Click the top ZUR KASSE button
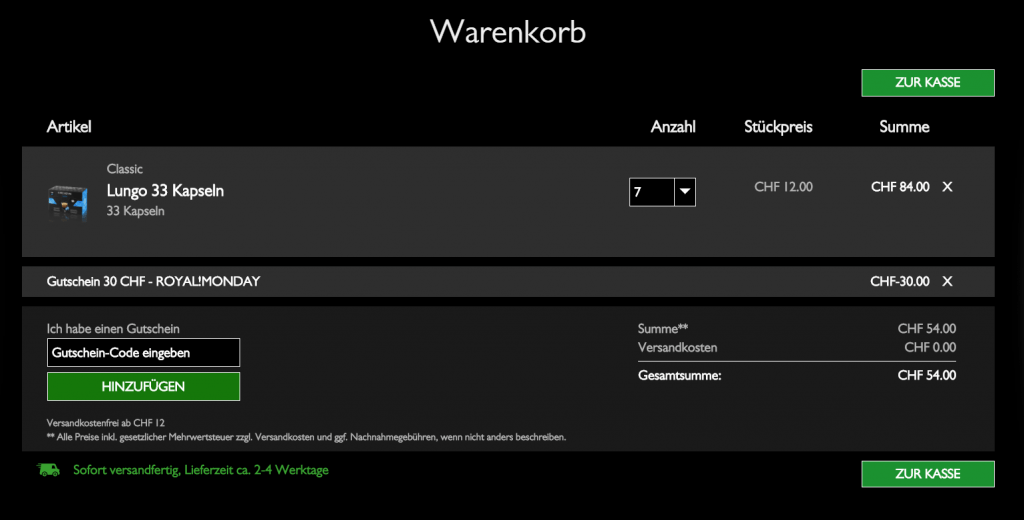The width and height of the screenshot is (1024, 520). (x=927, y=83)
